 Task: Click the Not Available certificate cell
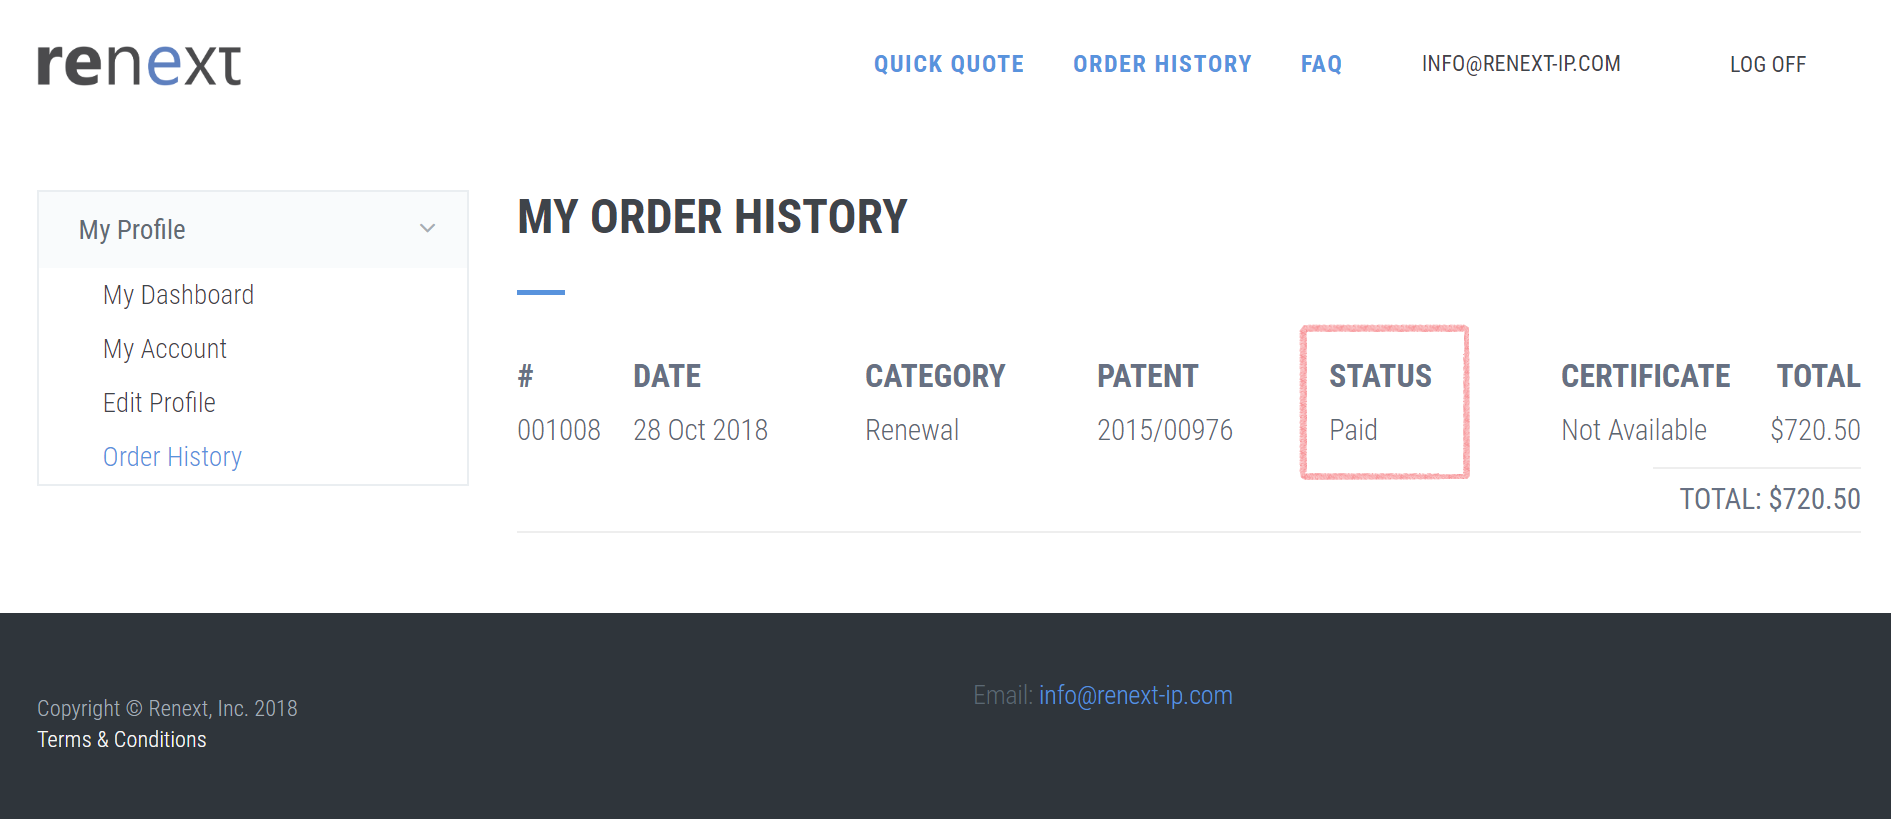coord(1634,430)
